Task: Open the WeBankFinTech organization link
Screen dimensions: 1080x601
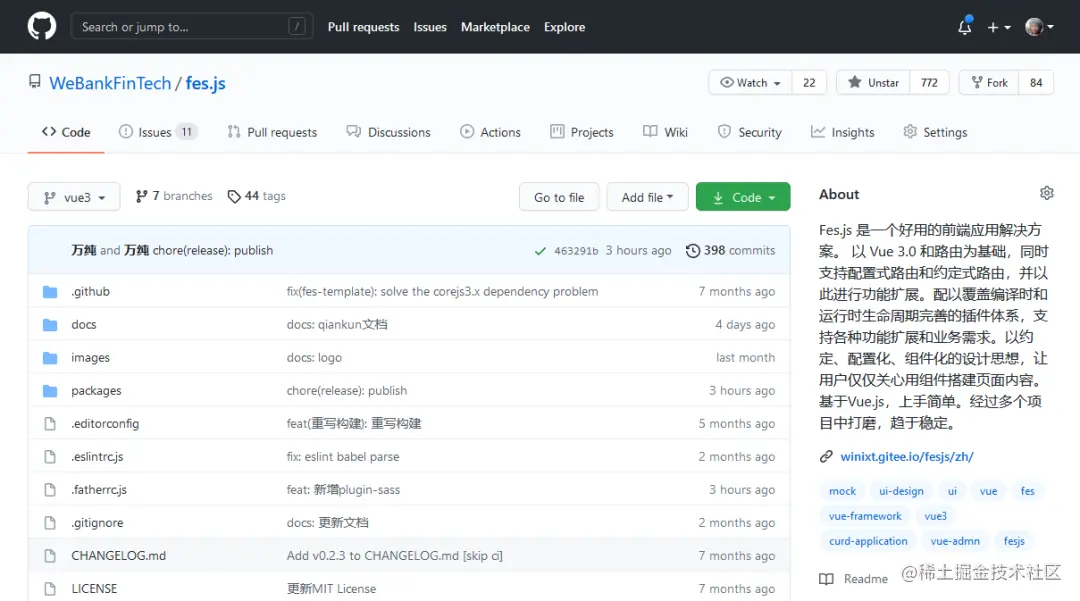Action: click(110, 83)
